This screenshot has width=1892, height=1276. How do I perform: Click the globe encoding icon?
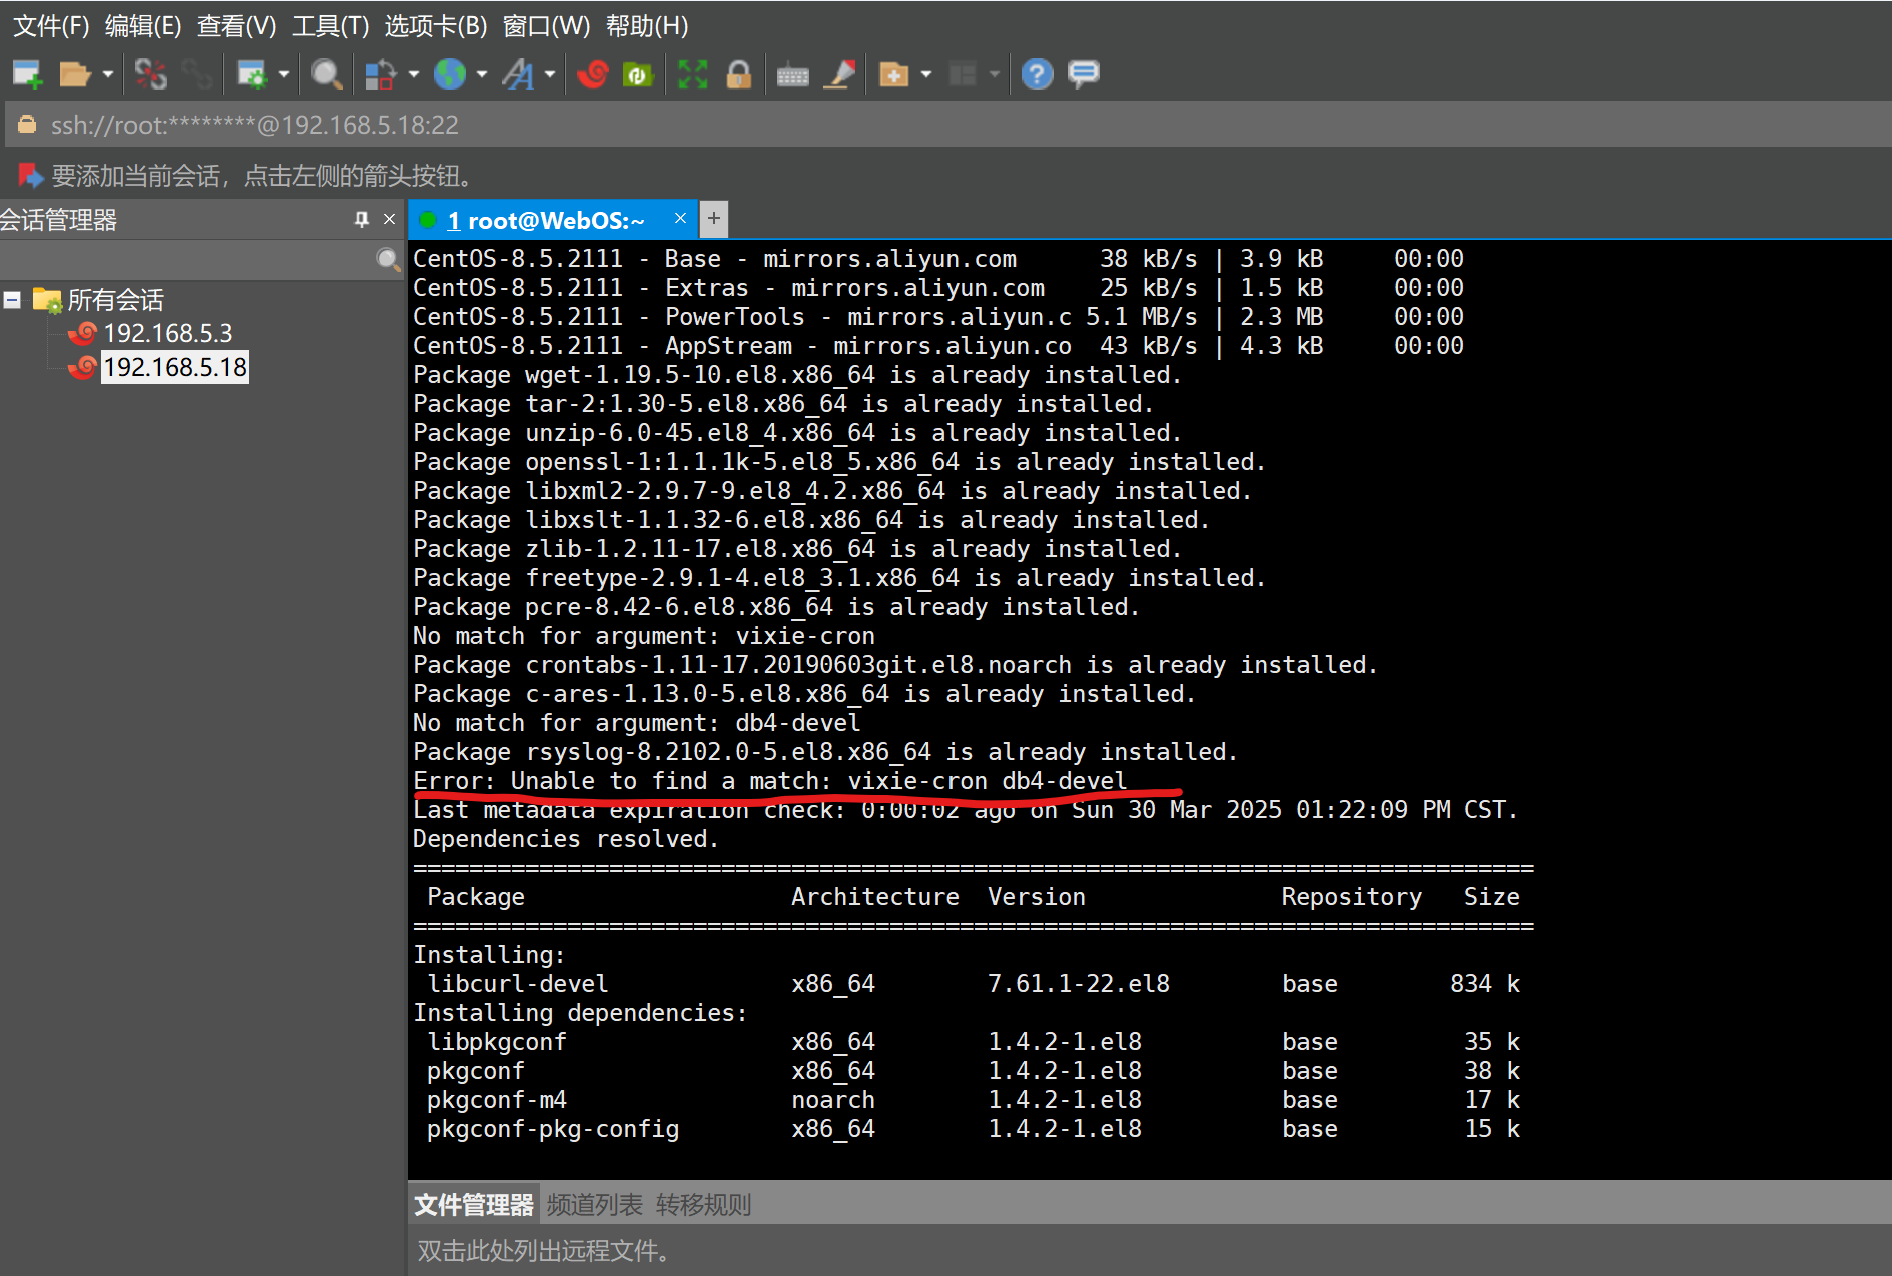click(450, 74)
